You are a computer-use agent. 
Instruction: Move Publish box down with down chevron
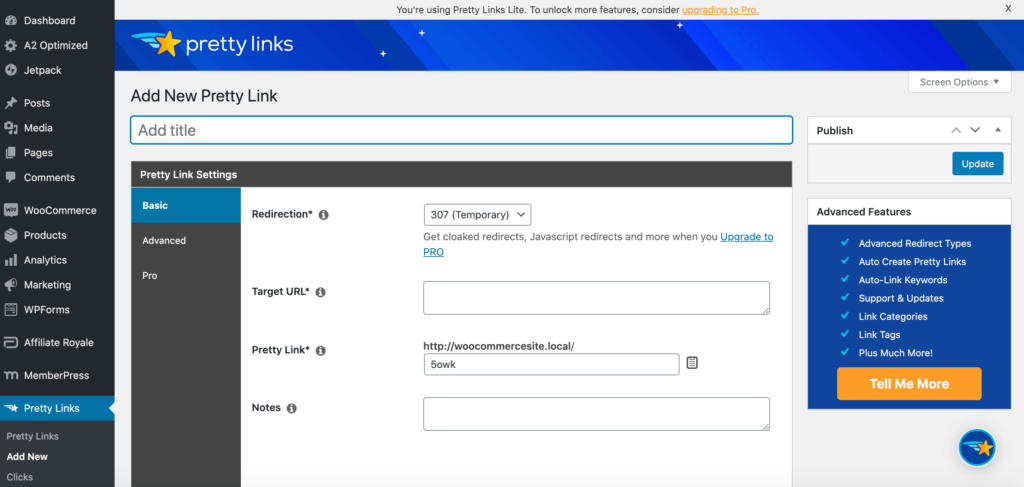coord(975,130)
